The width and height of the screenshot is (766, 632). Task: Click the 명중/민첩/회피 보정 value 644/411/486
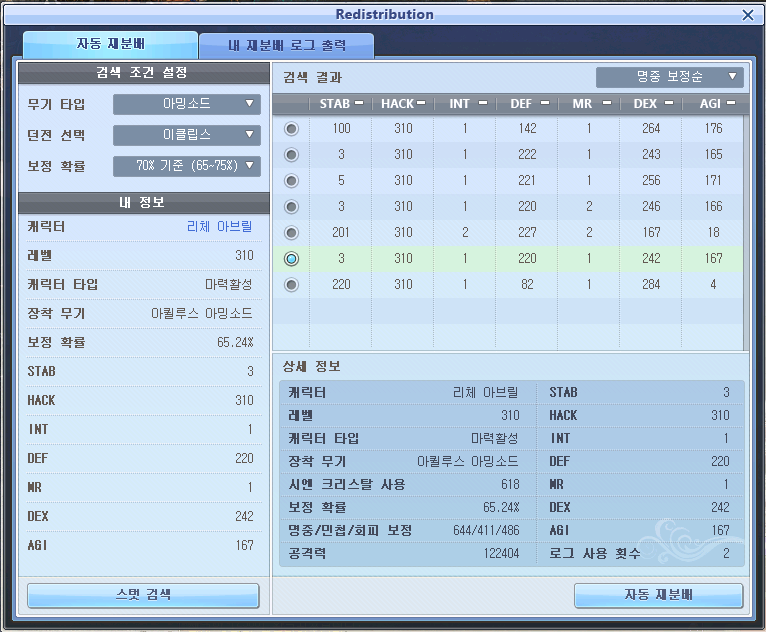point(486,530)
